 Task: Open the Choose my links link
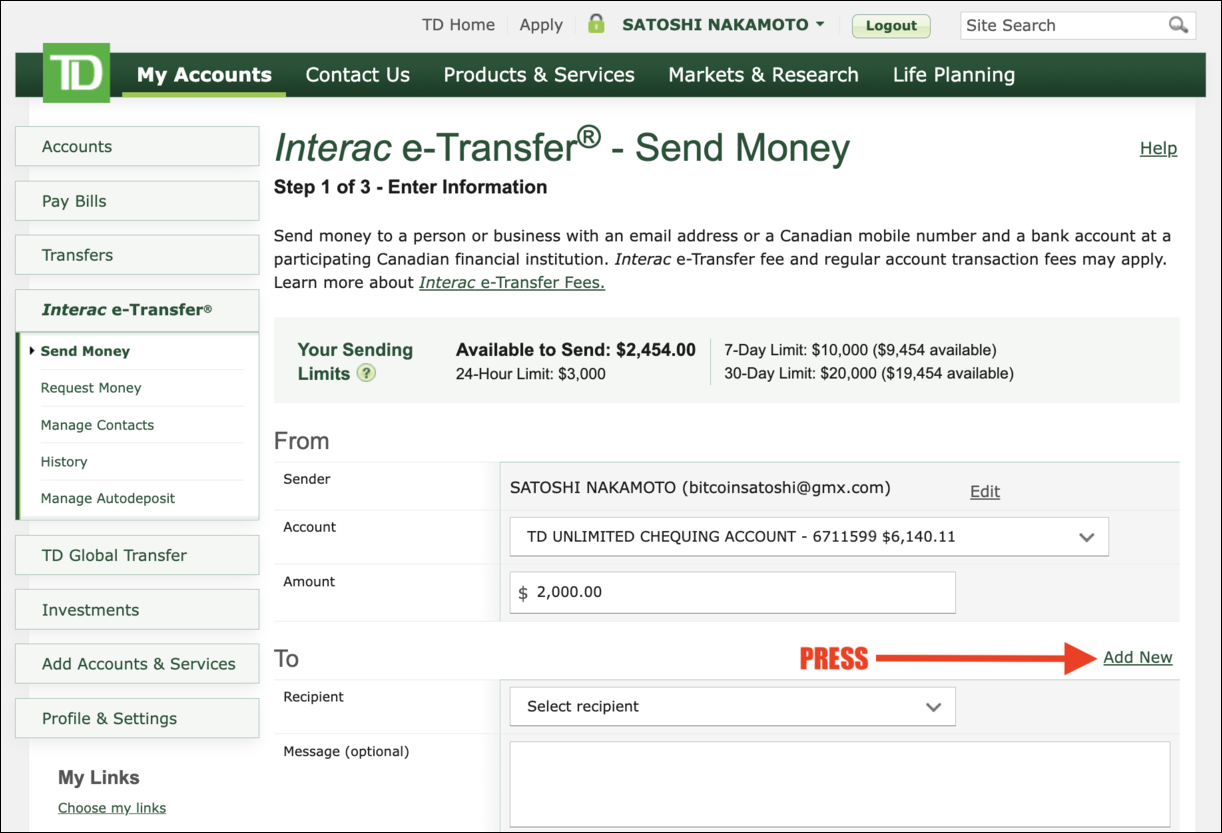tap(112, 808)
